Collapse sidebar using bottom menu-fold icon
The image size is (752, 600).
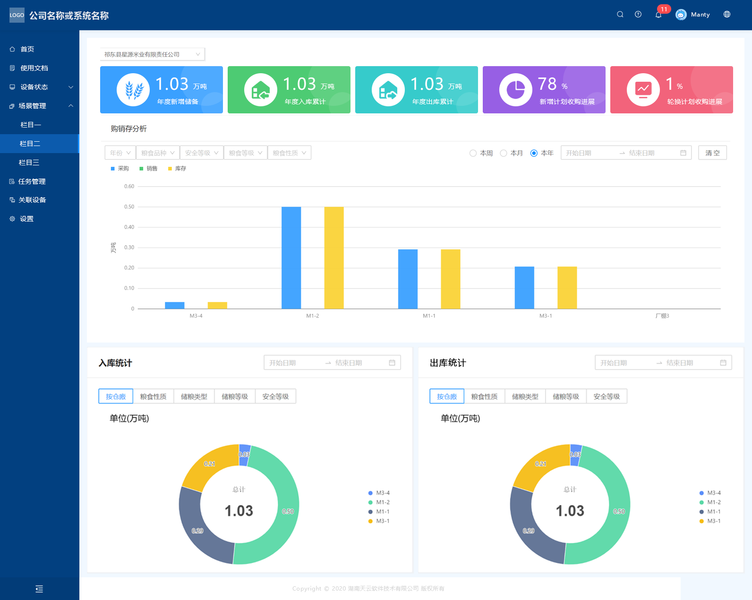[x=39, y=588]
